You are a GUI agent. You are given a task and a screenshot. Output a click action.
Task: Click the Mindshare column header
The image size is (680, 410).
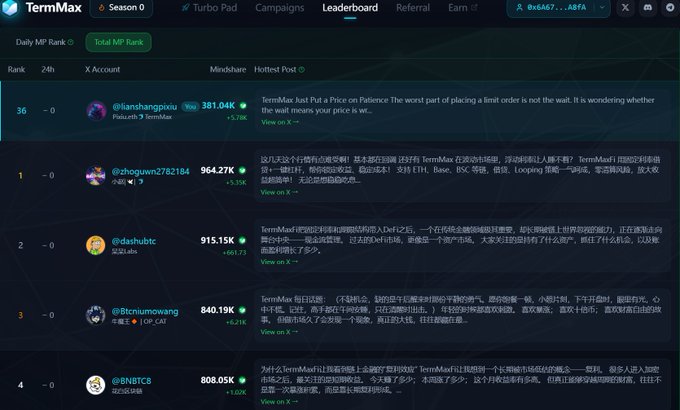tap(228, 69)
